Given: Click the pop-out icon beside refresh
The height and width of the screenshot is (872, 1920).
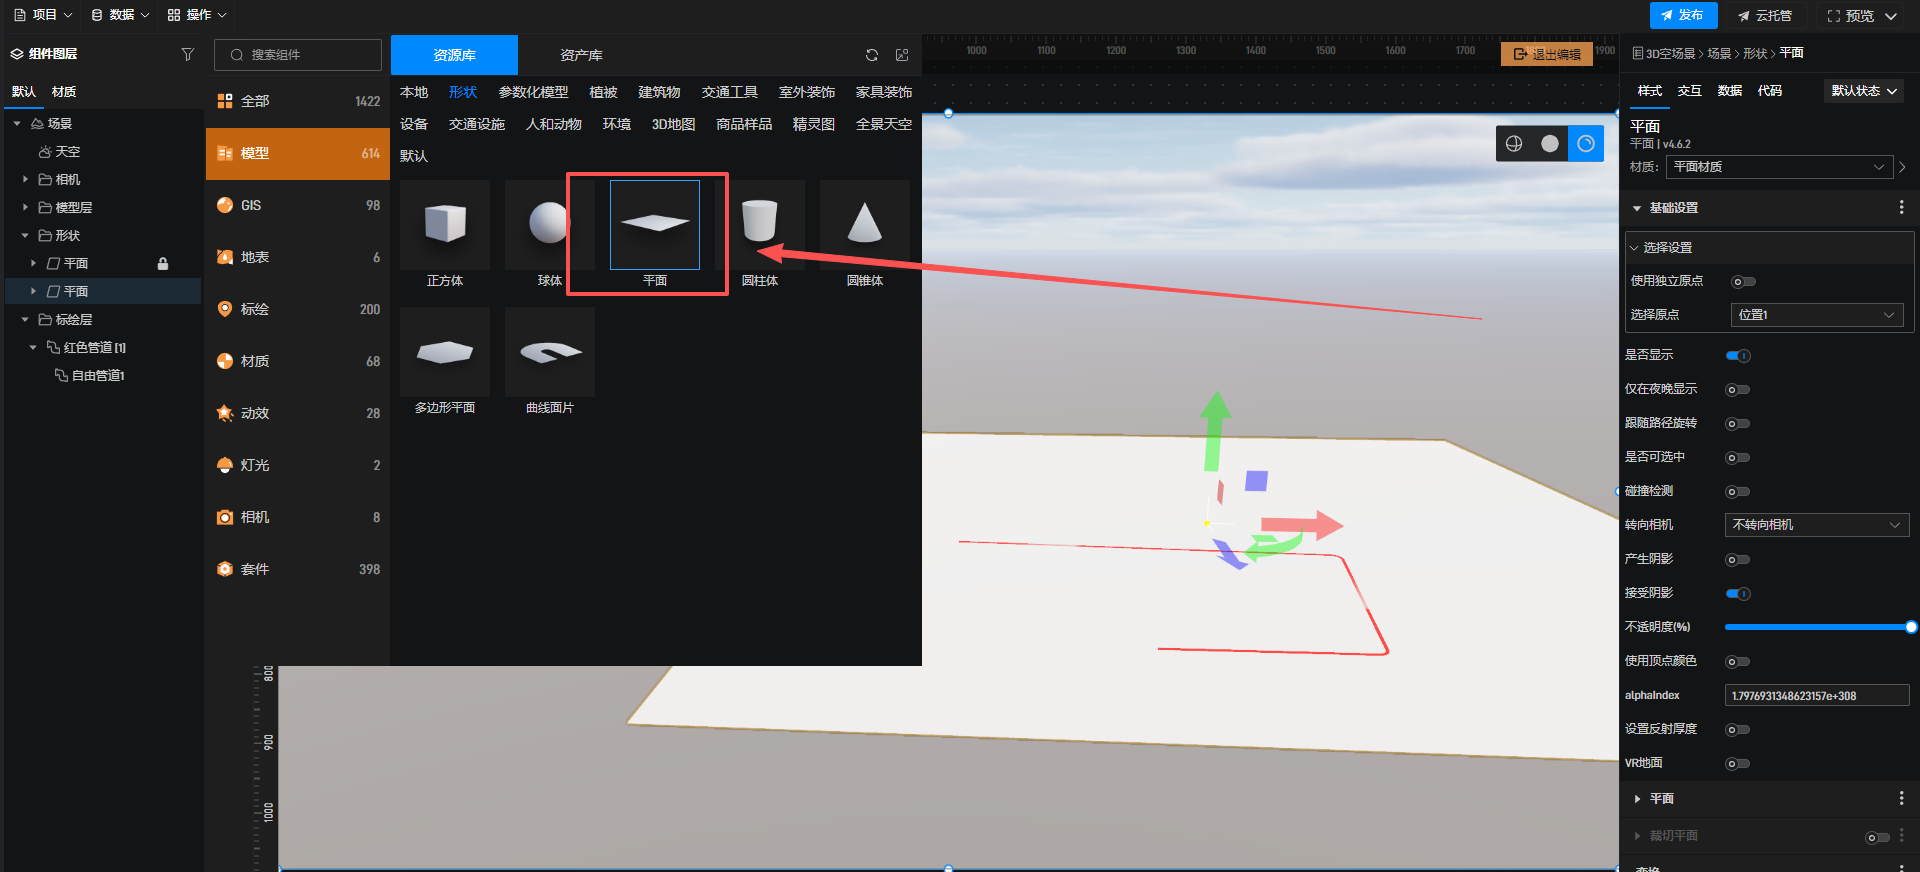Looking at the screenshot, I should (x=902, y=55).
